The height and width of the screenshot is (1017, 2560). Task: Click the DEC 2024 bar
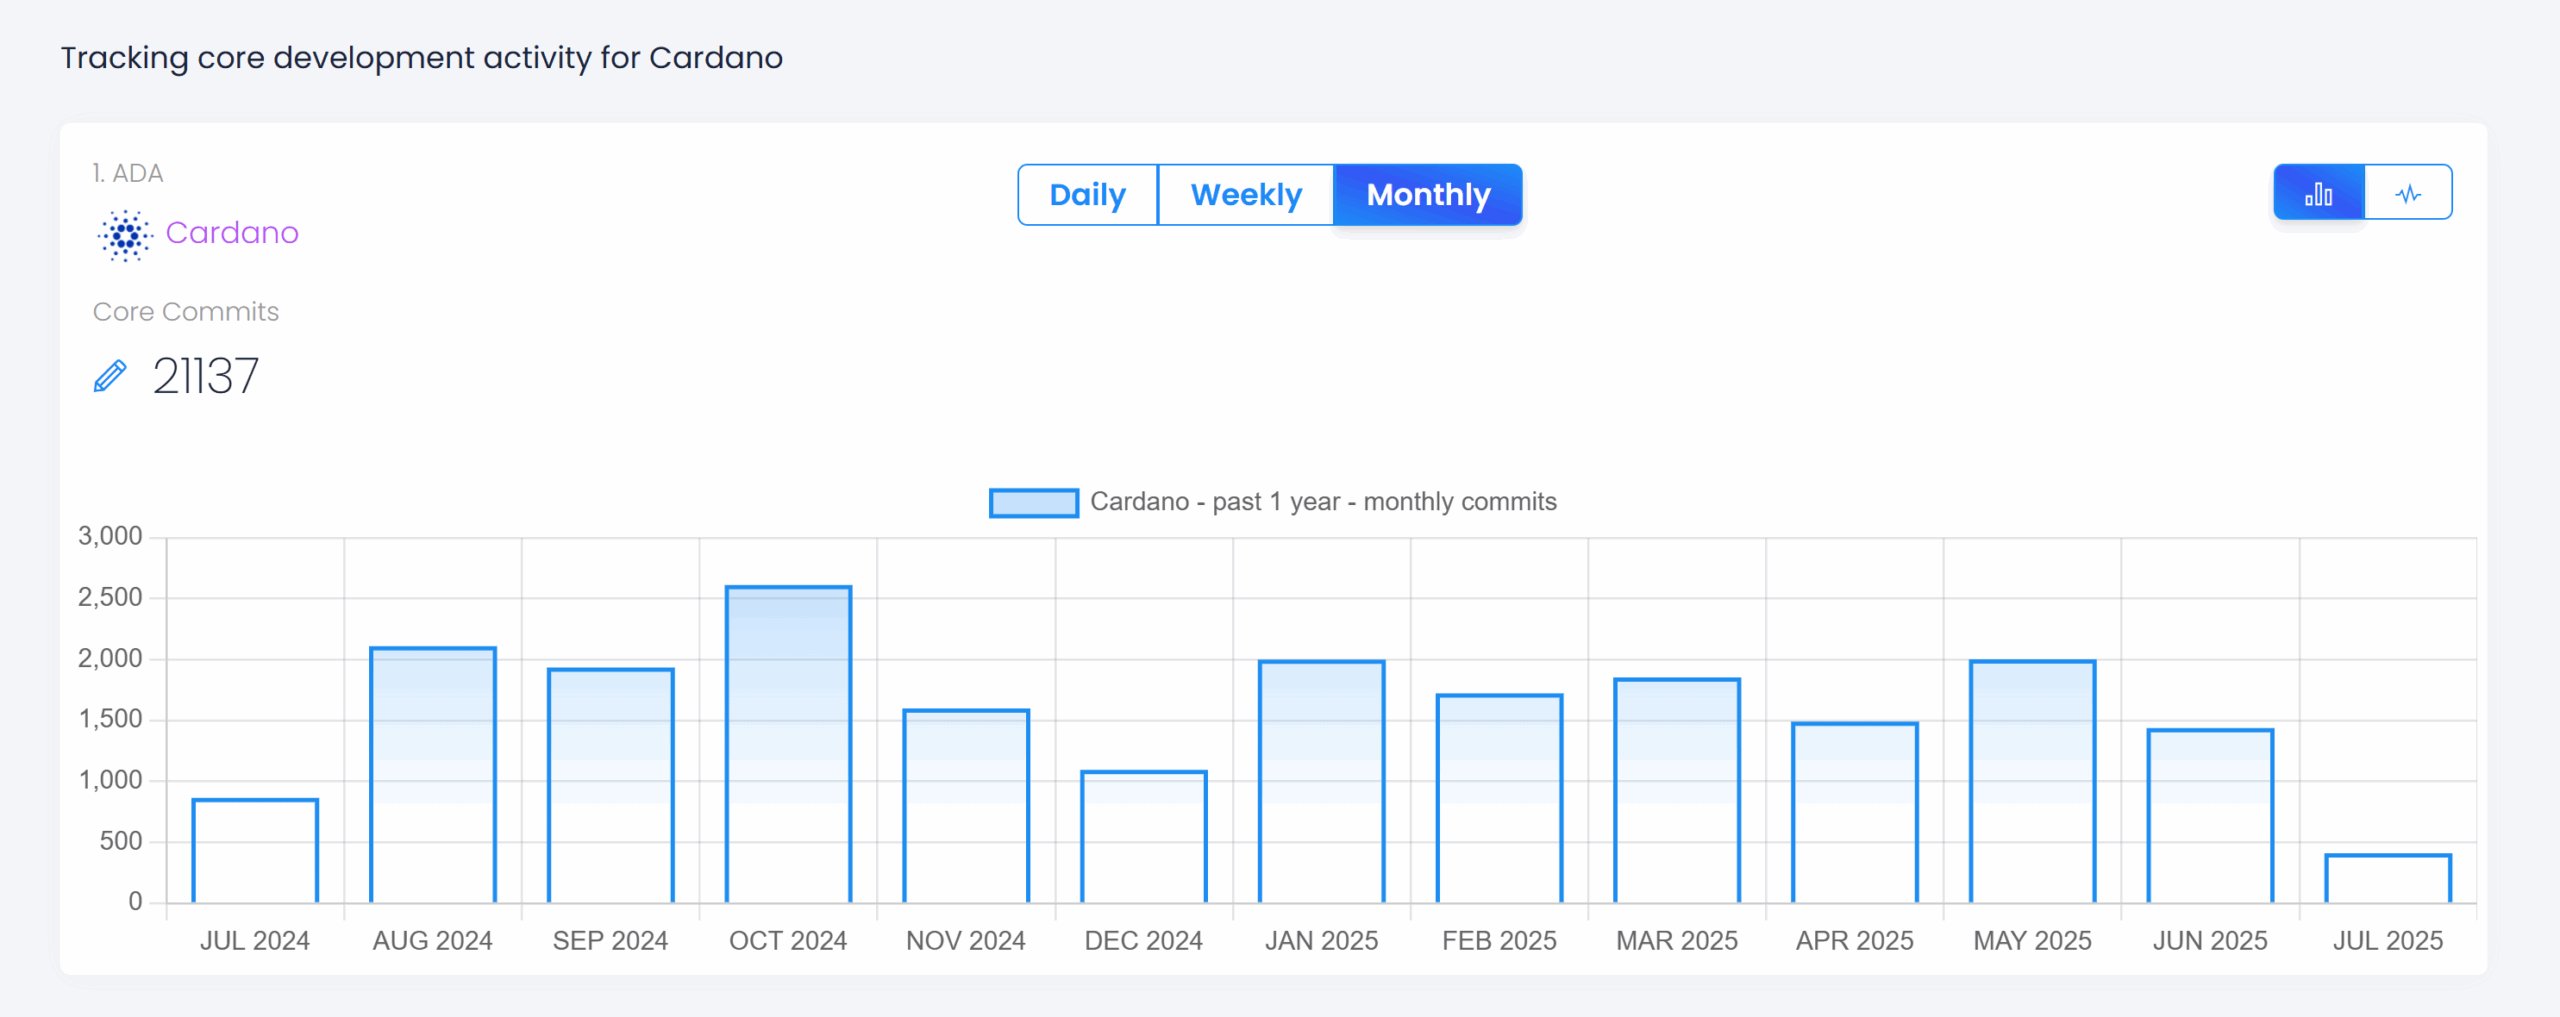pyautogui.click(x=1144, y=838)
